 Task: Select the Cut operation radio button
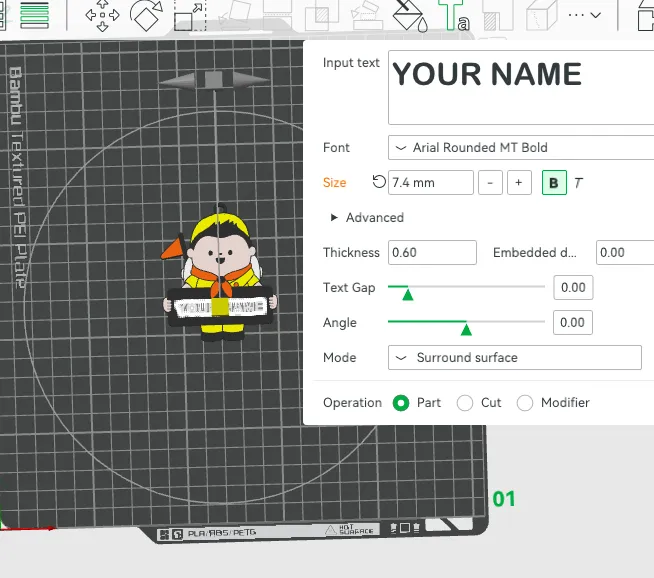(x=465, y=403)
